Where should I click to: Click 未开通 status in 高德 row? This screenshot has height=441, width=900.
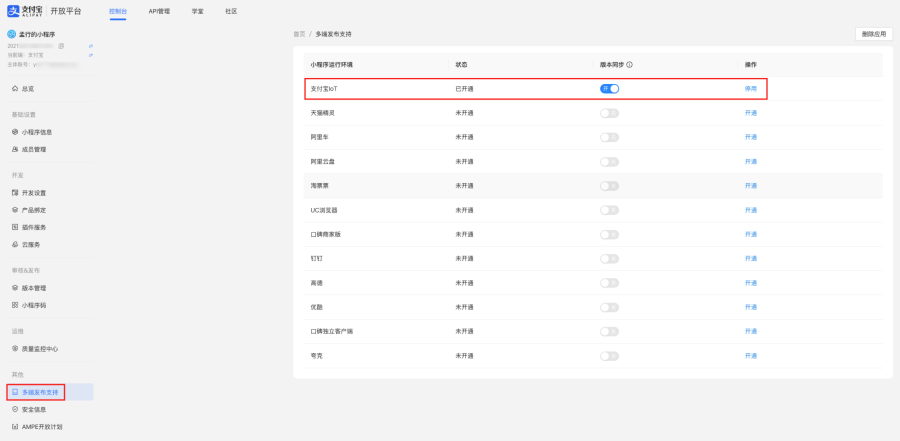pyautogui.click(x=464, y=283)
